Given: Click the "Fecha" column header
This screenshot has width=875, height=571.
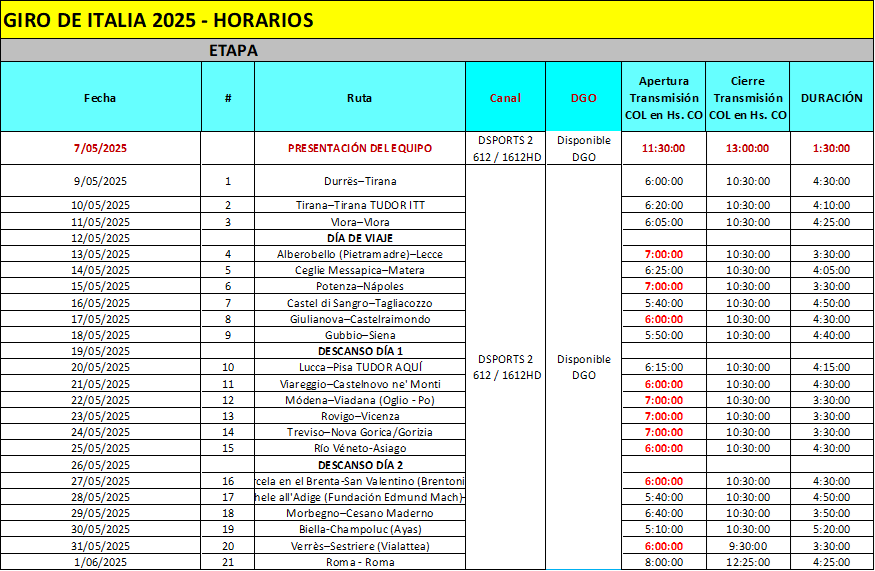Looking at the screenshot, I should pos(100,98).
